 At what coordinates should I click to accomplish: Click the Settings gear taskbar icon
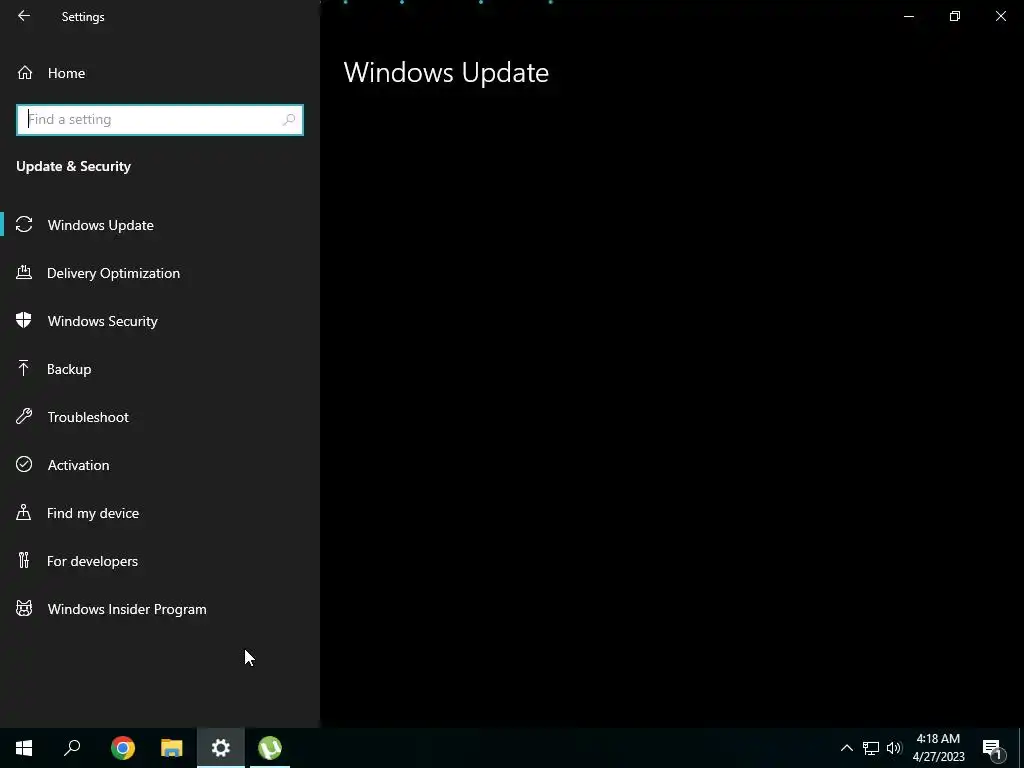point(221,748)
